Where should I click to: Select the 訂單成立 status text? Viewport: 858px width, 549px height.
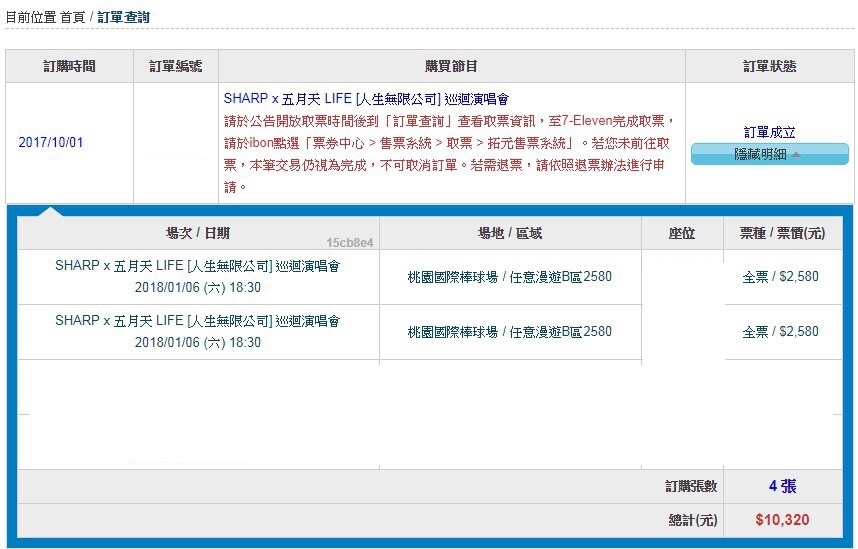769,132
